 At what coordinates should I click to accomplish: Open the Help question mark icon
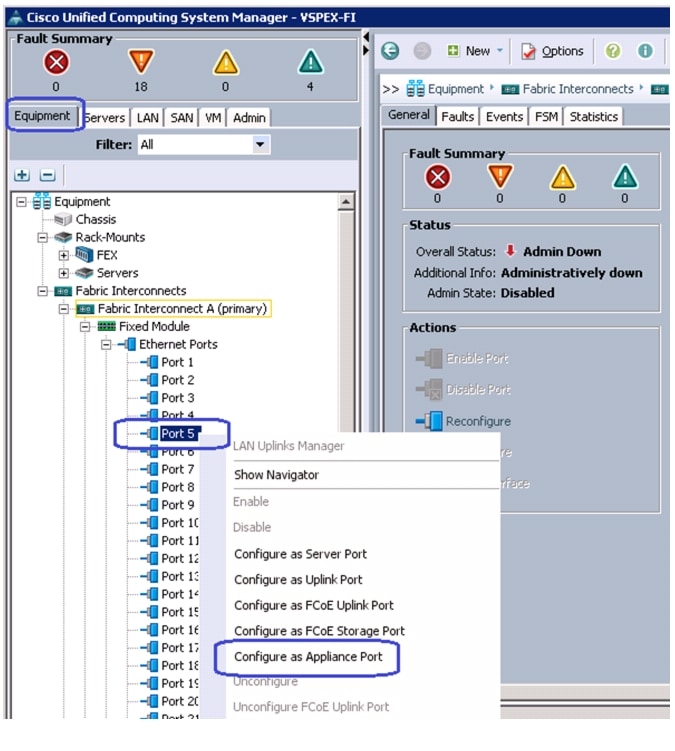613,51
